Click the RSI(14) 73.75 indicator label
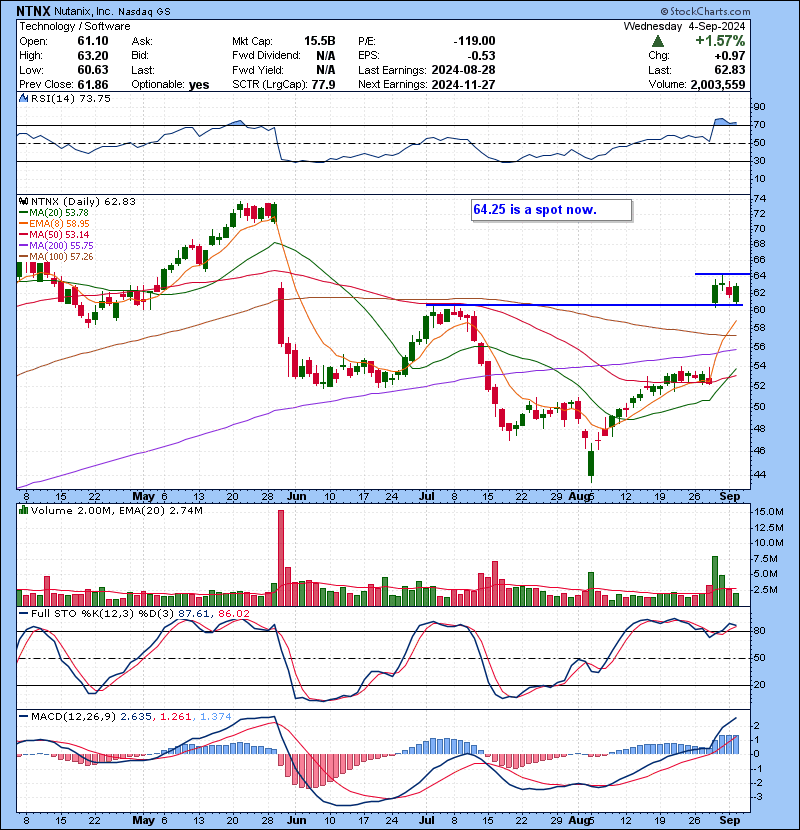This screenshot has width=800, height=830. 70,98
